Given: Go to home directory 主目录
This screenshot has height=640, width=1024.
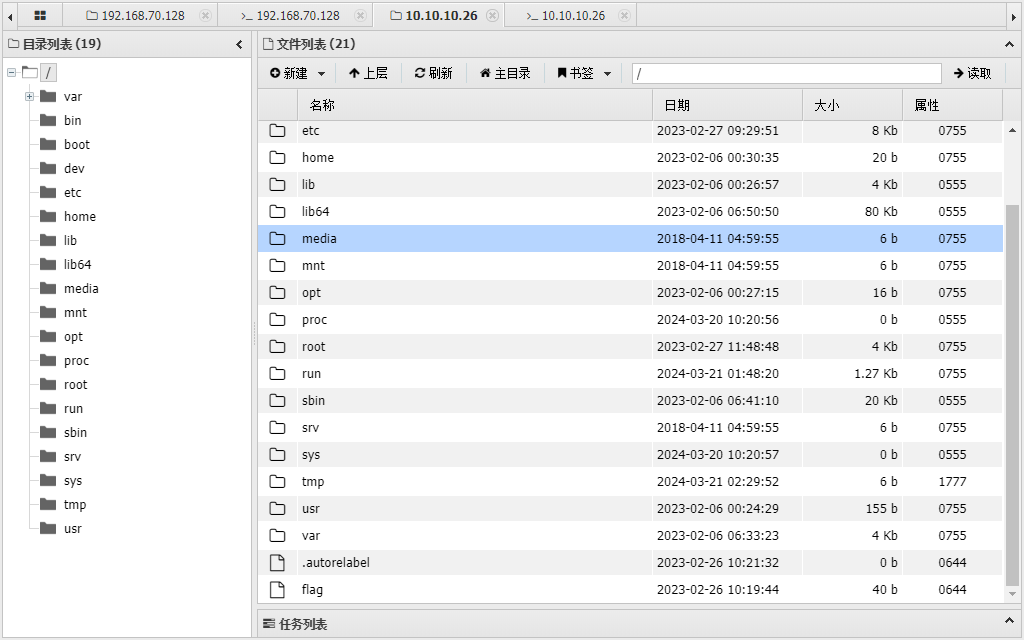Looking at the screenshot, I should (x=505, y=73).
